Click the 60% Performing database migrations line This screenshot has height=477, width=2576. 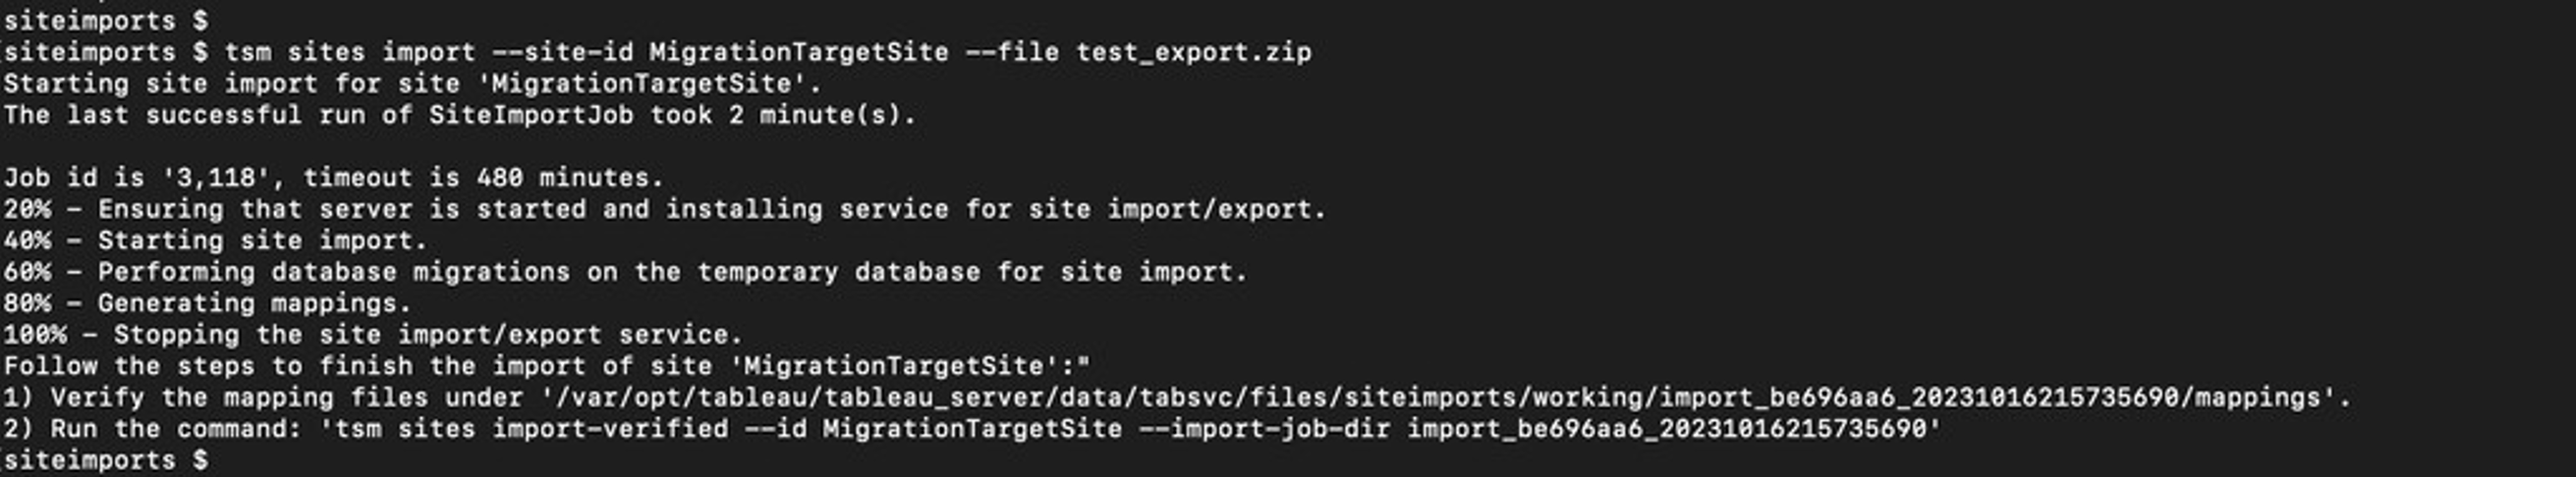(x=625, y=272)
